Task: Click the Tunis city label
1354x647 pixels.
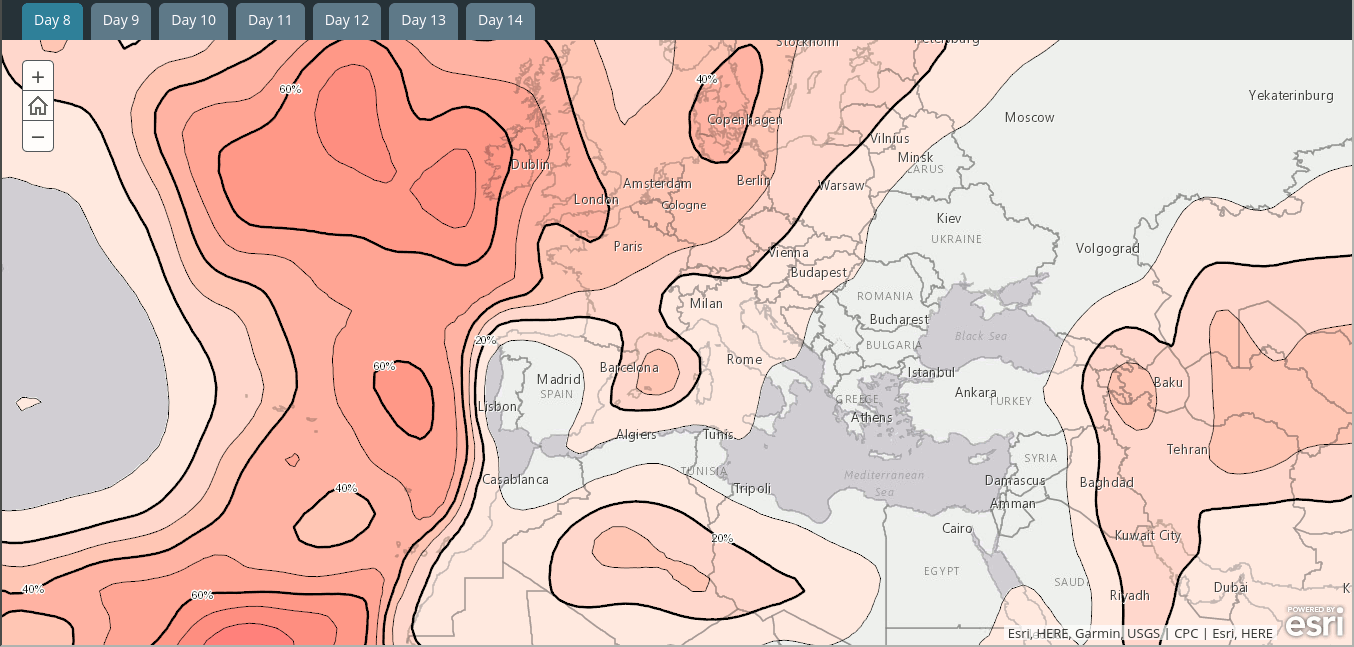Action: [718, 434]
